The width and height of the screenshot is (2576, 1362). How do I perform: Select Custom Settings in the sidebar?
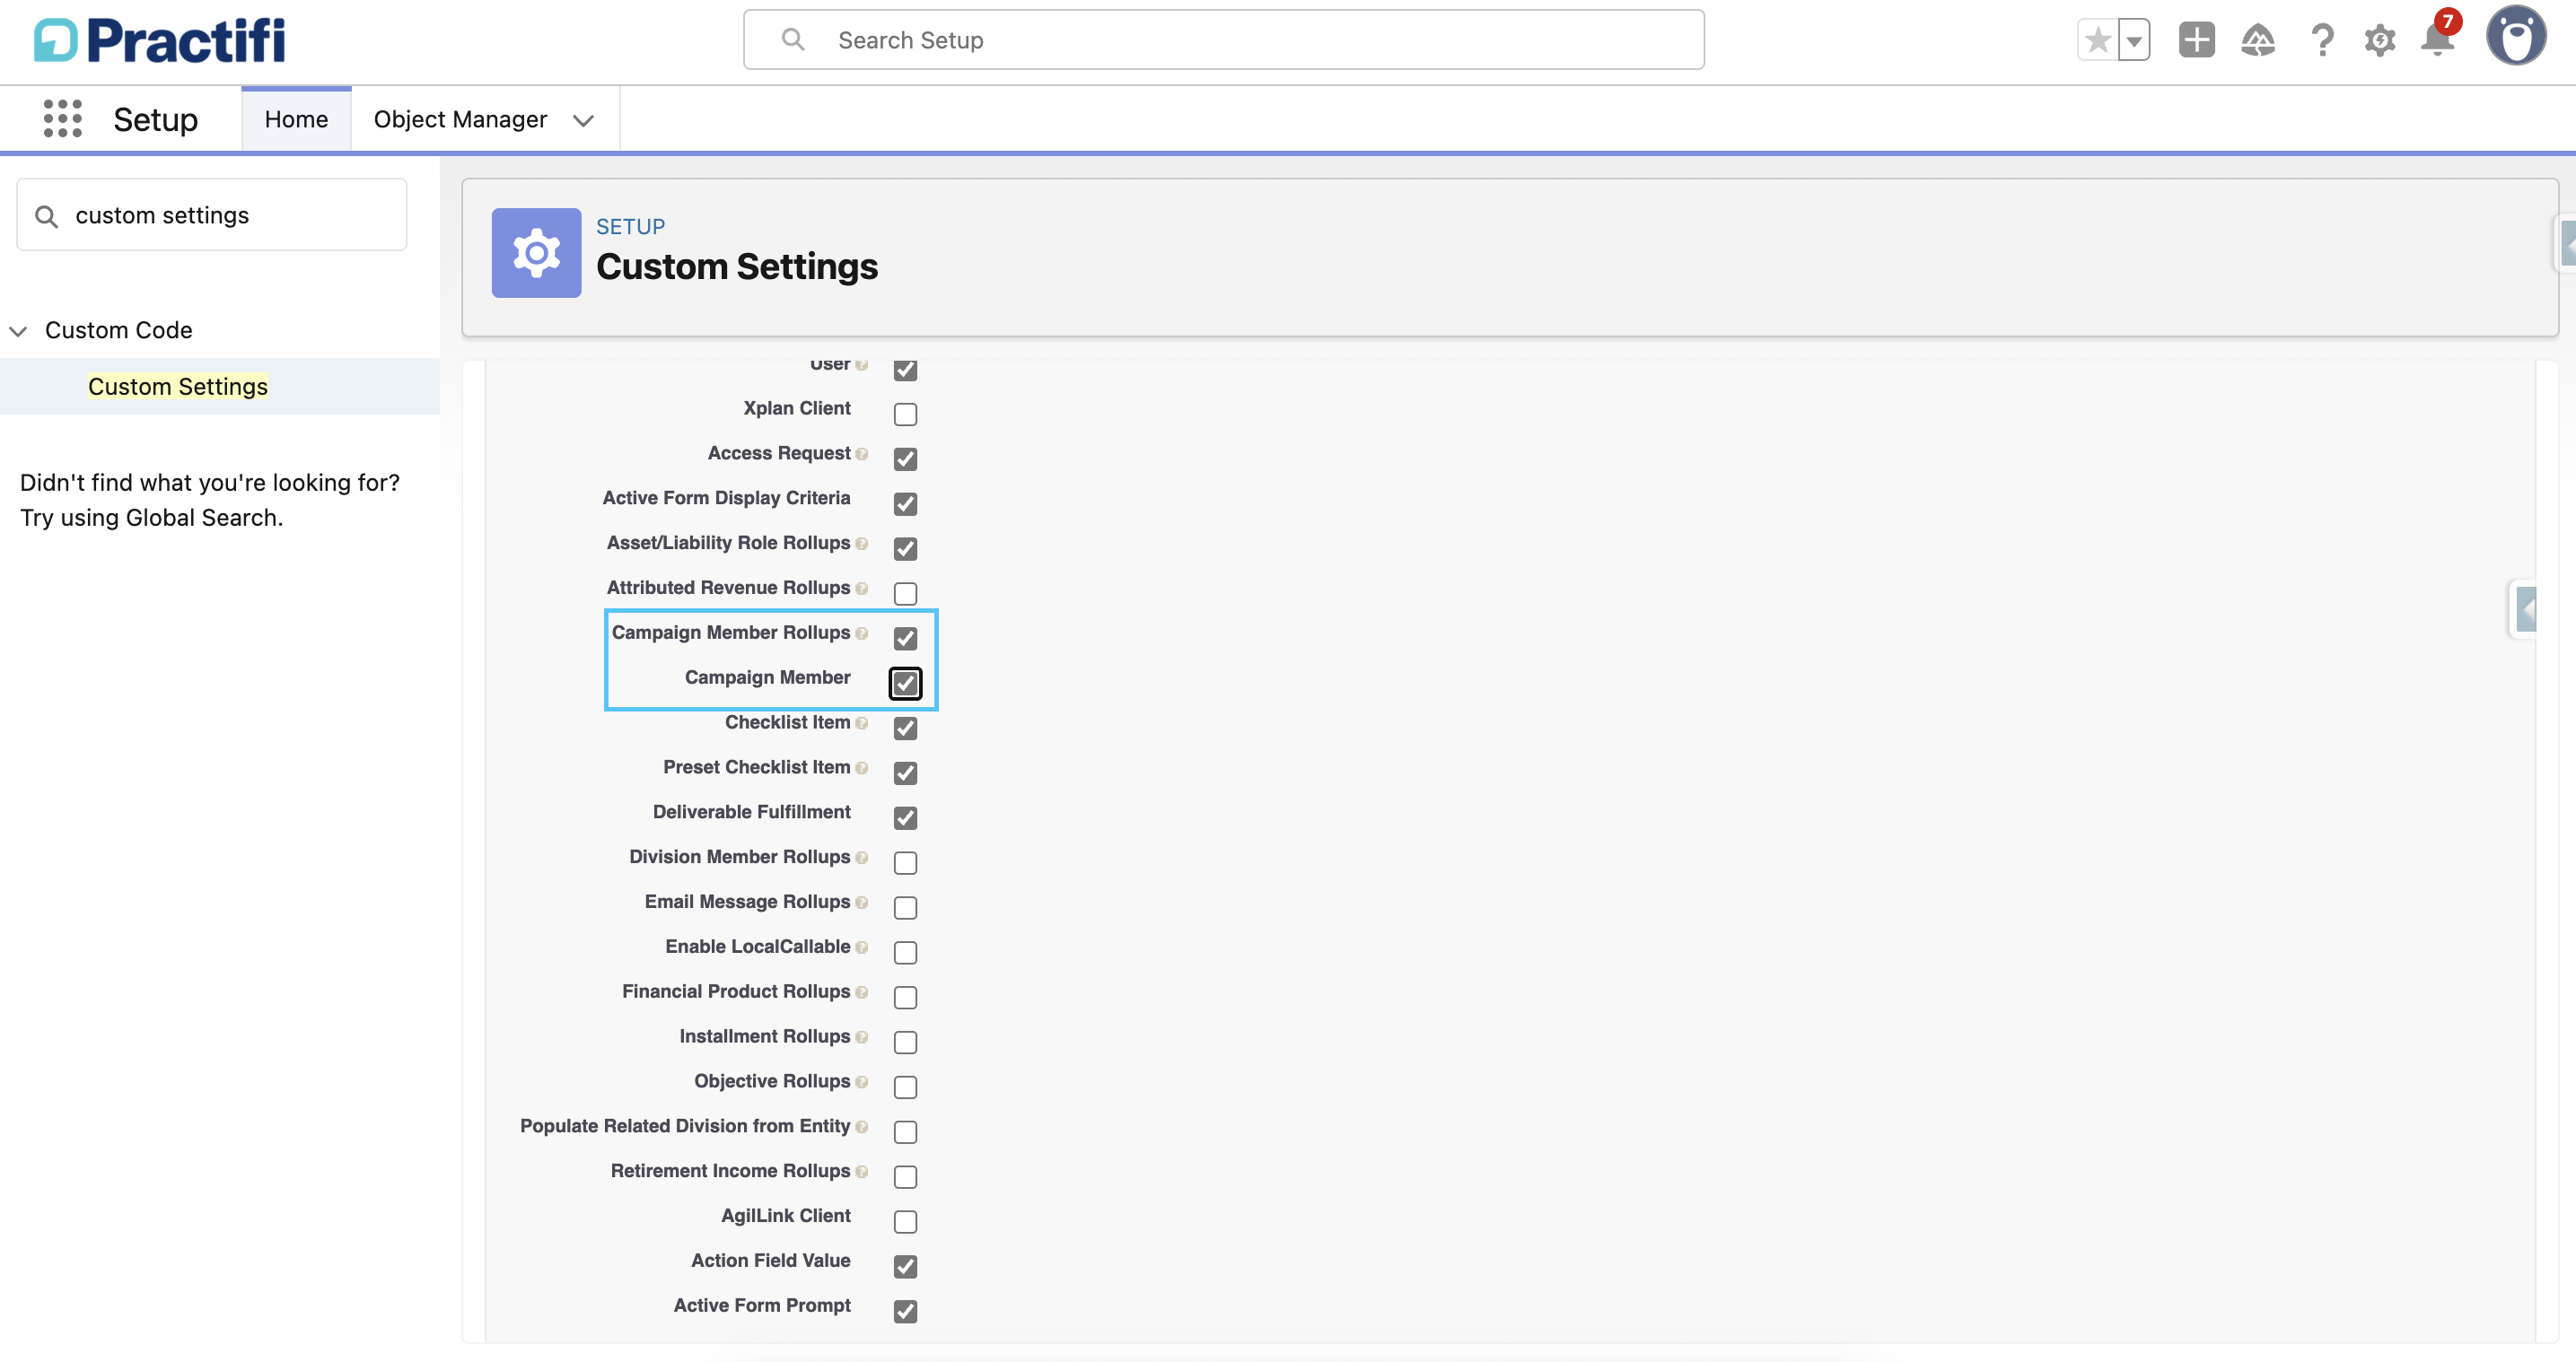coord(177,386)
